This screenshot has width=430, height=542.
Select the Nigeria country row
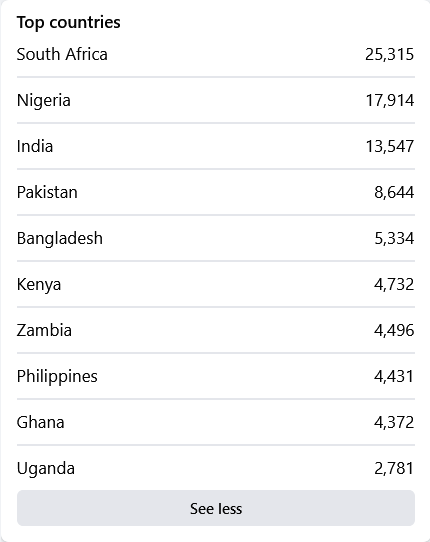tap(216, 100)
